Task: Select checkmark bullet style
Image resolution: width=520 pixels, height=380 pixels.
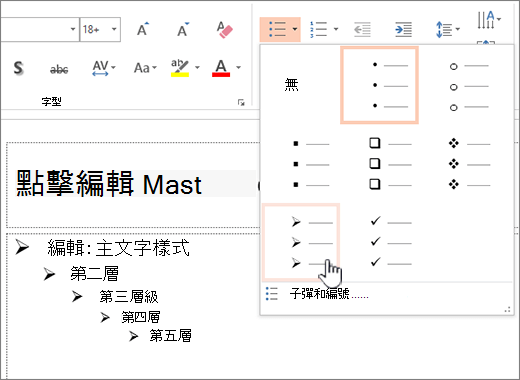Action: tap(391, 242)
